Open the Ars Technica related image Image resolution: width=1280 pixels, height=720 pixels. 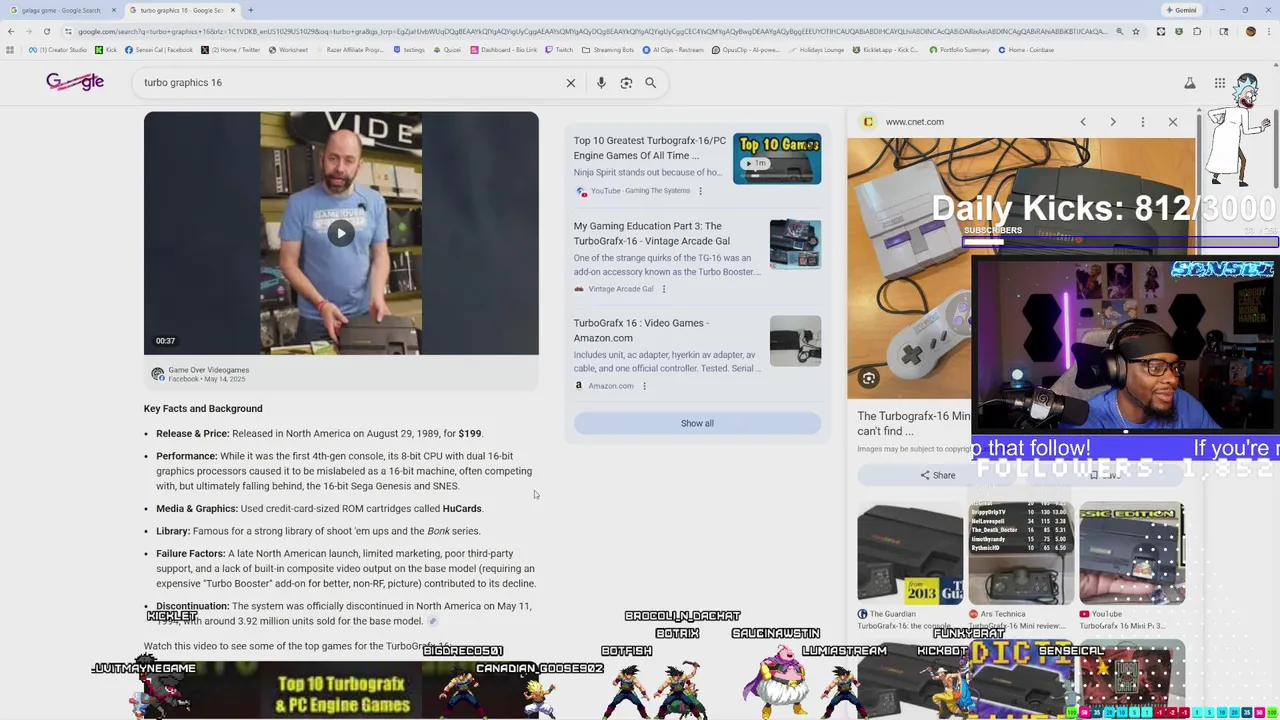click(x=1021, y=555)
